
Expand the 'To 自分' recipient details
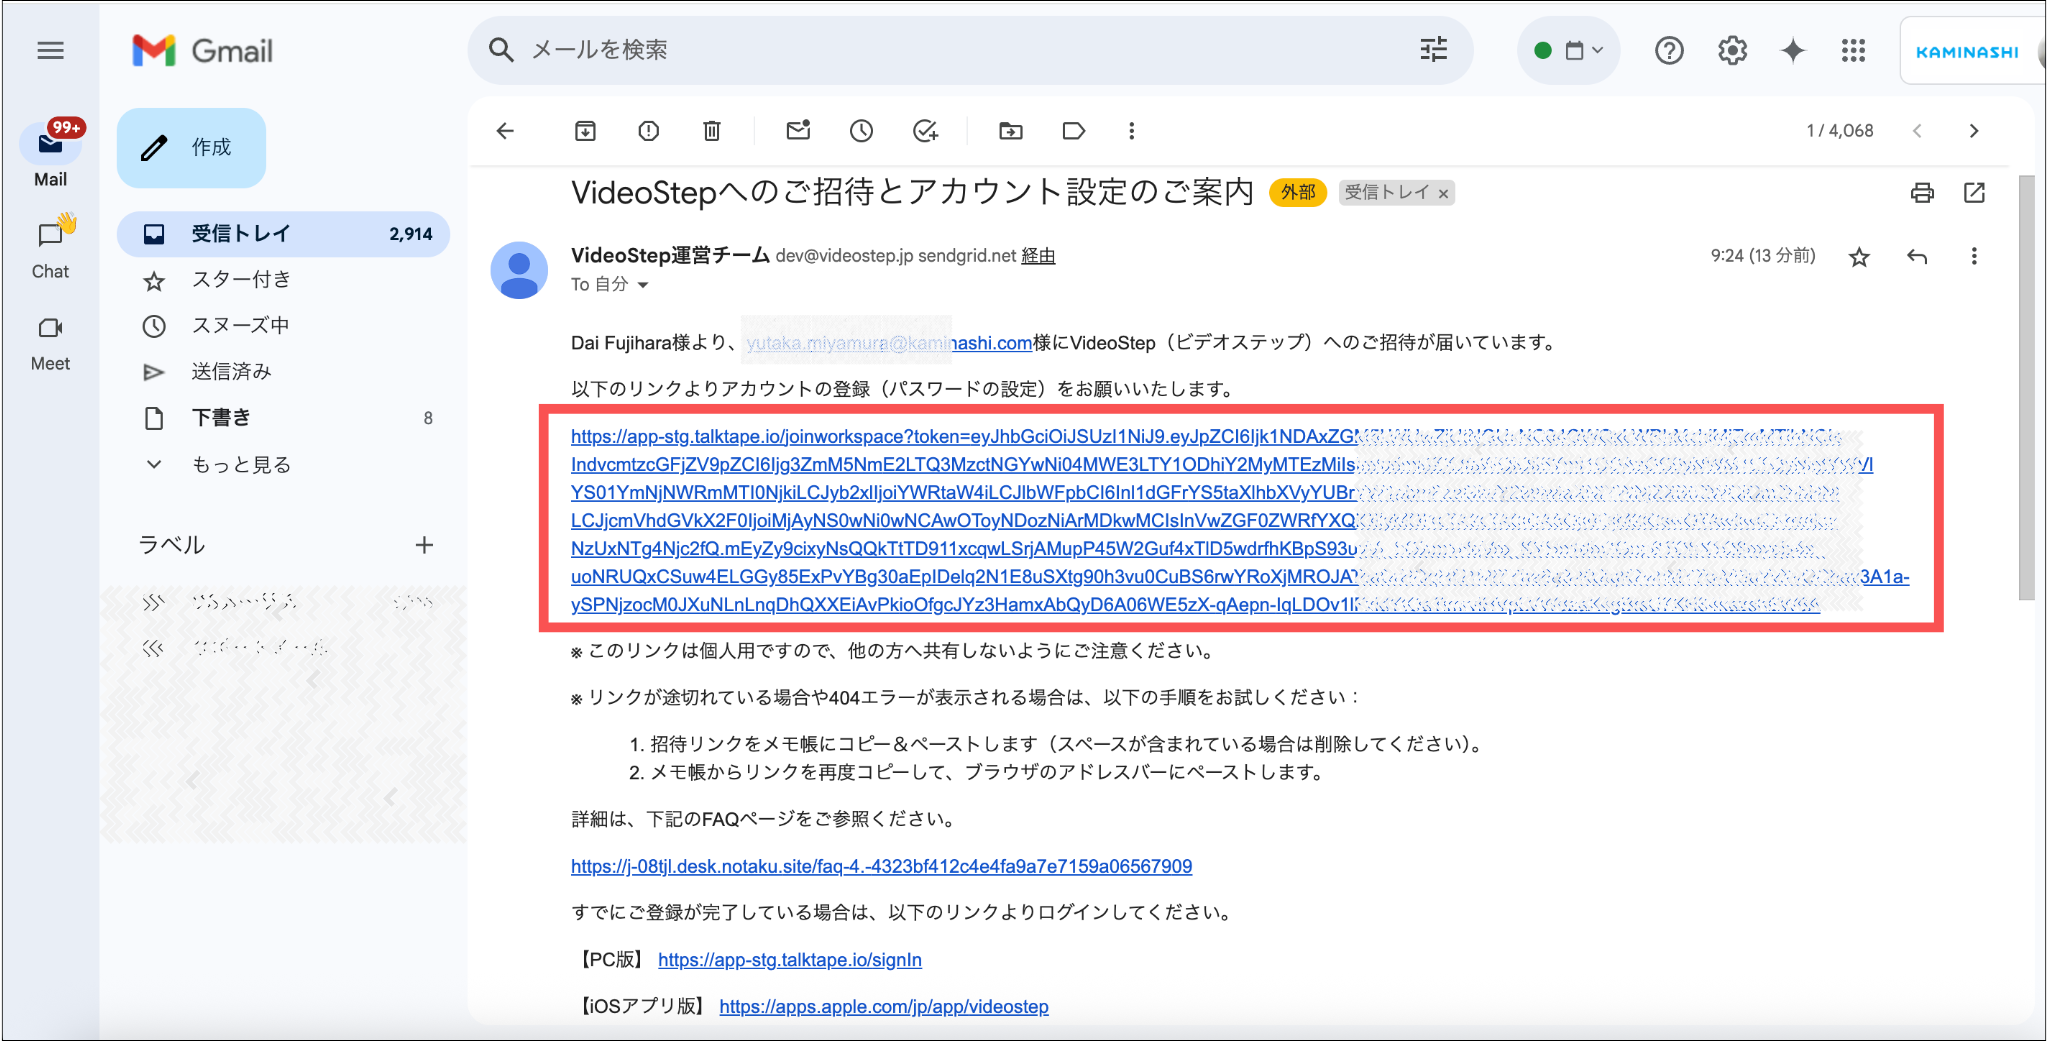click(642, 285)
